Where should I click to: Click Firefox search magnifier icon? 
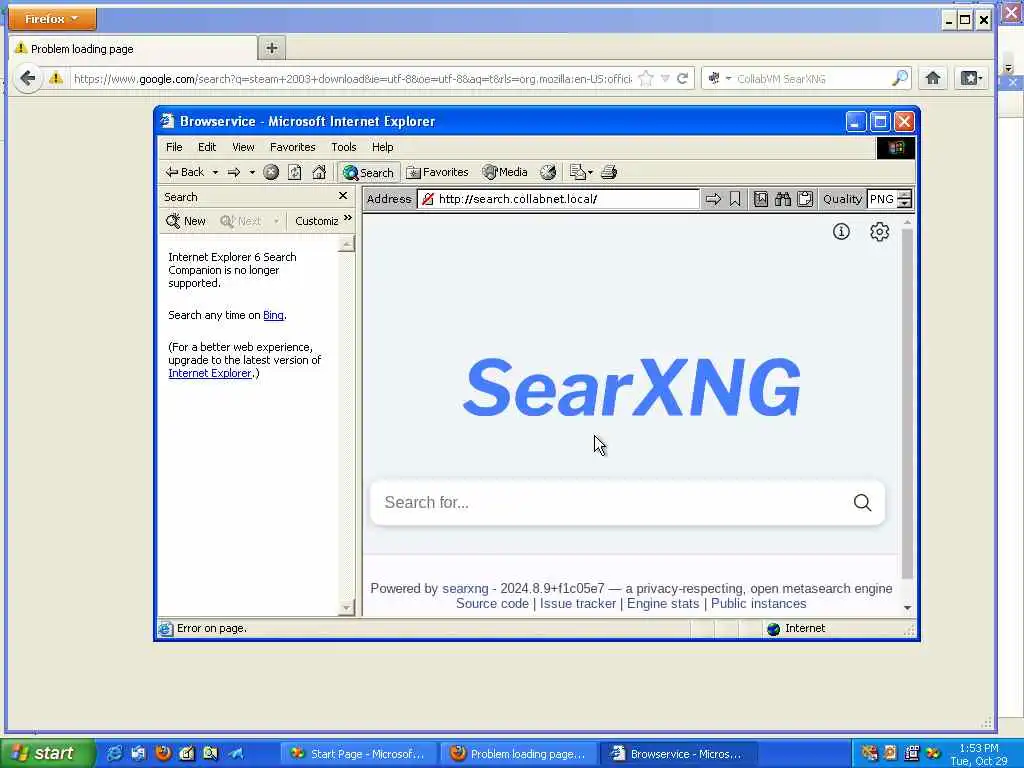pos(900,78)
